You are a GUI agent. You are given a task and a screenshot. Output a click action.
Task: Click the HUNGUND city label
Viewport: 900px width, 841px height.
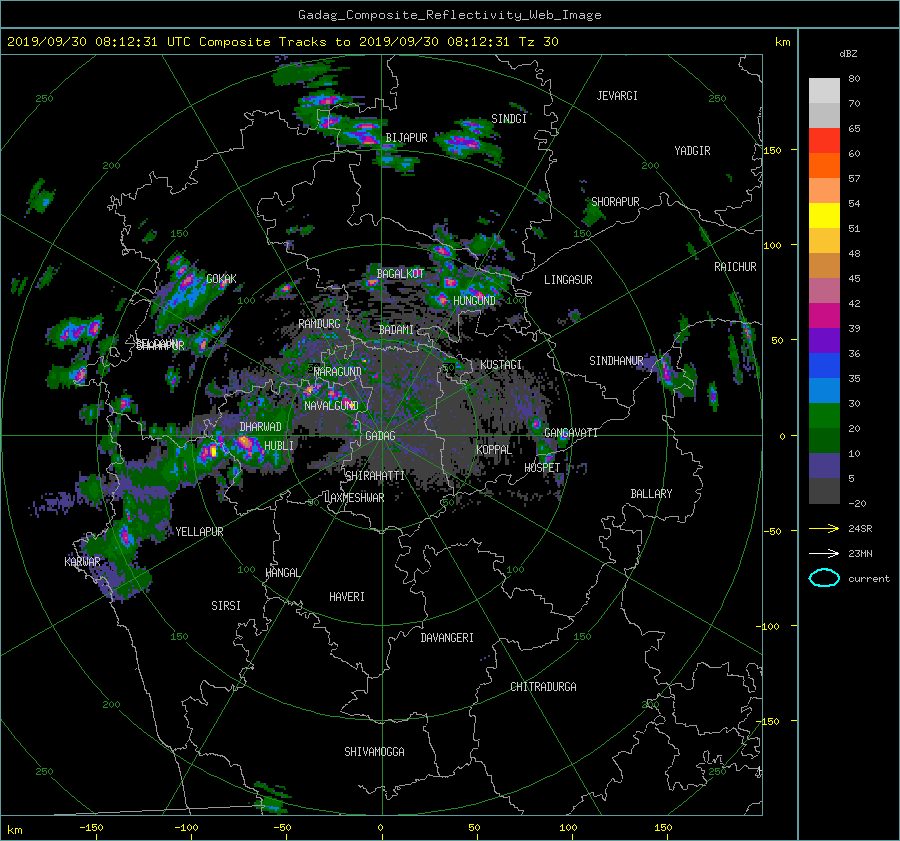[x=474, y=301]
